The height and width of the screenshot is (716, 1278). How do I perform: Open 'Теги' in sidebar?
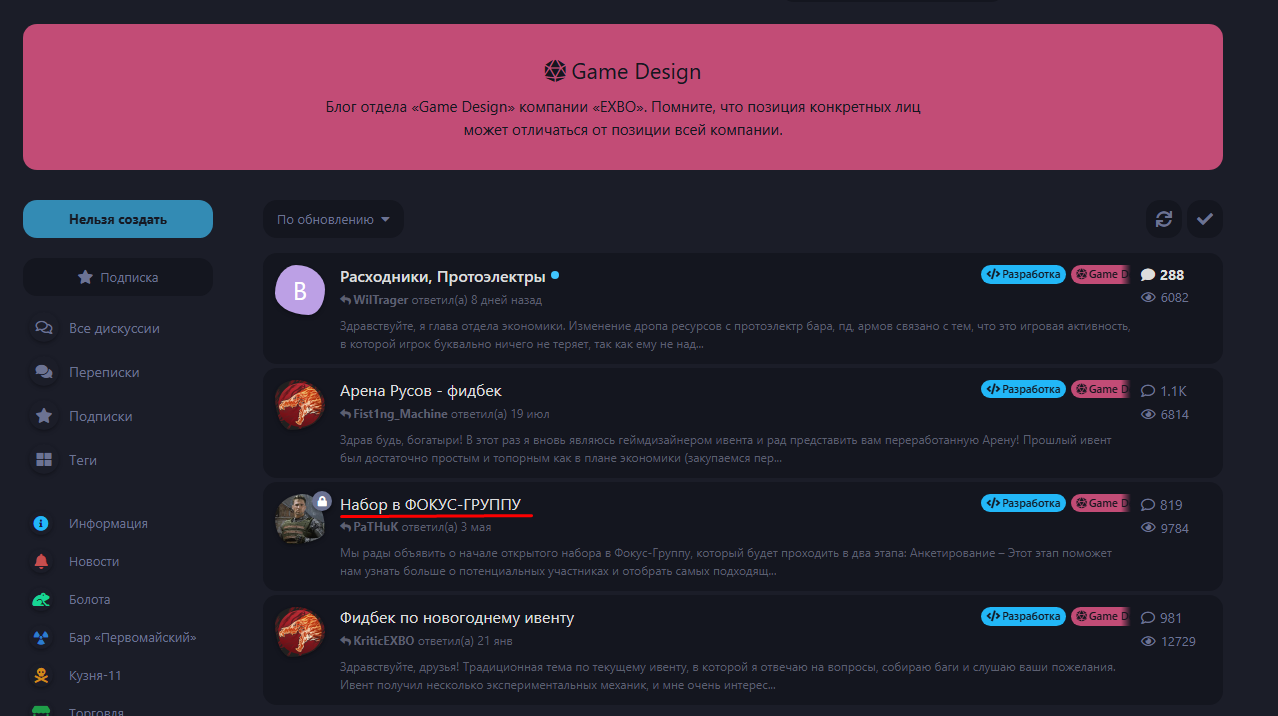tap(83, 460)
